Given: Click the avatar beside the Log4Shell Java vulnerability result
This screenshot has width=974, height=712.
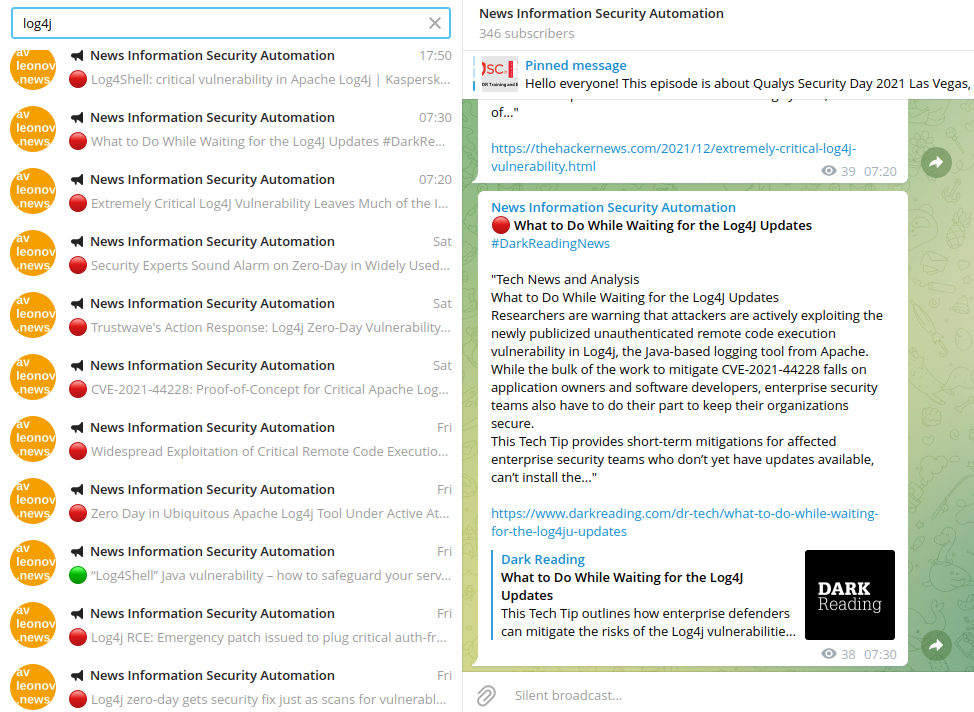Looking at the screenshot, I should 33,564.
